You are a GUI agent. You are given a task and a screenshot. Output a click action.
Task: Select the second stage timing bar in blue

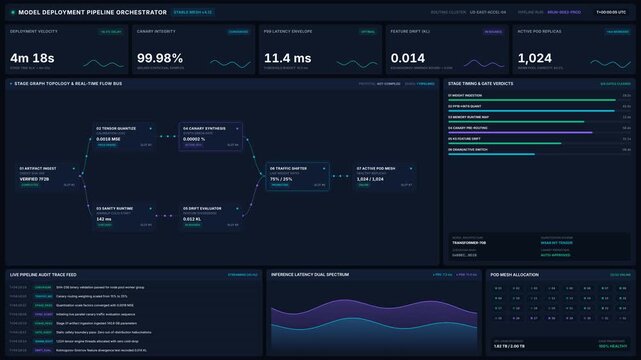point(540,111)
